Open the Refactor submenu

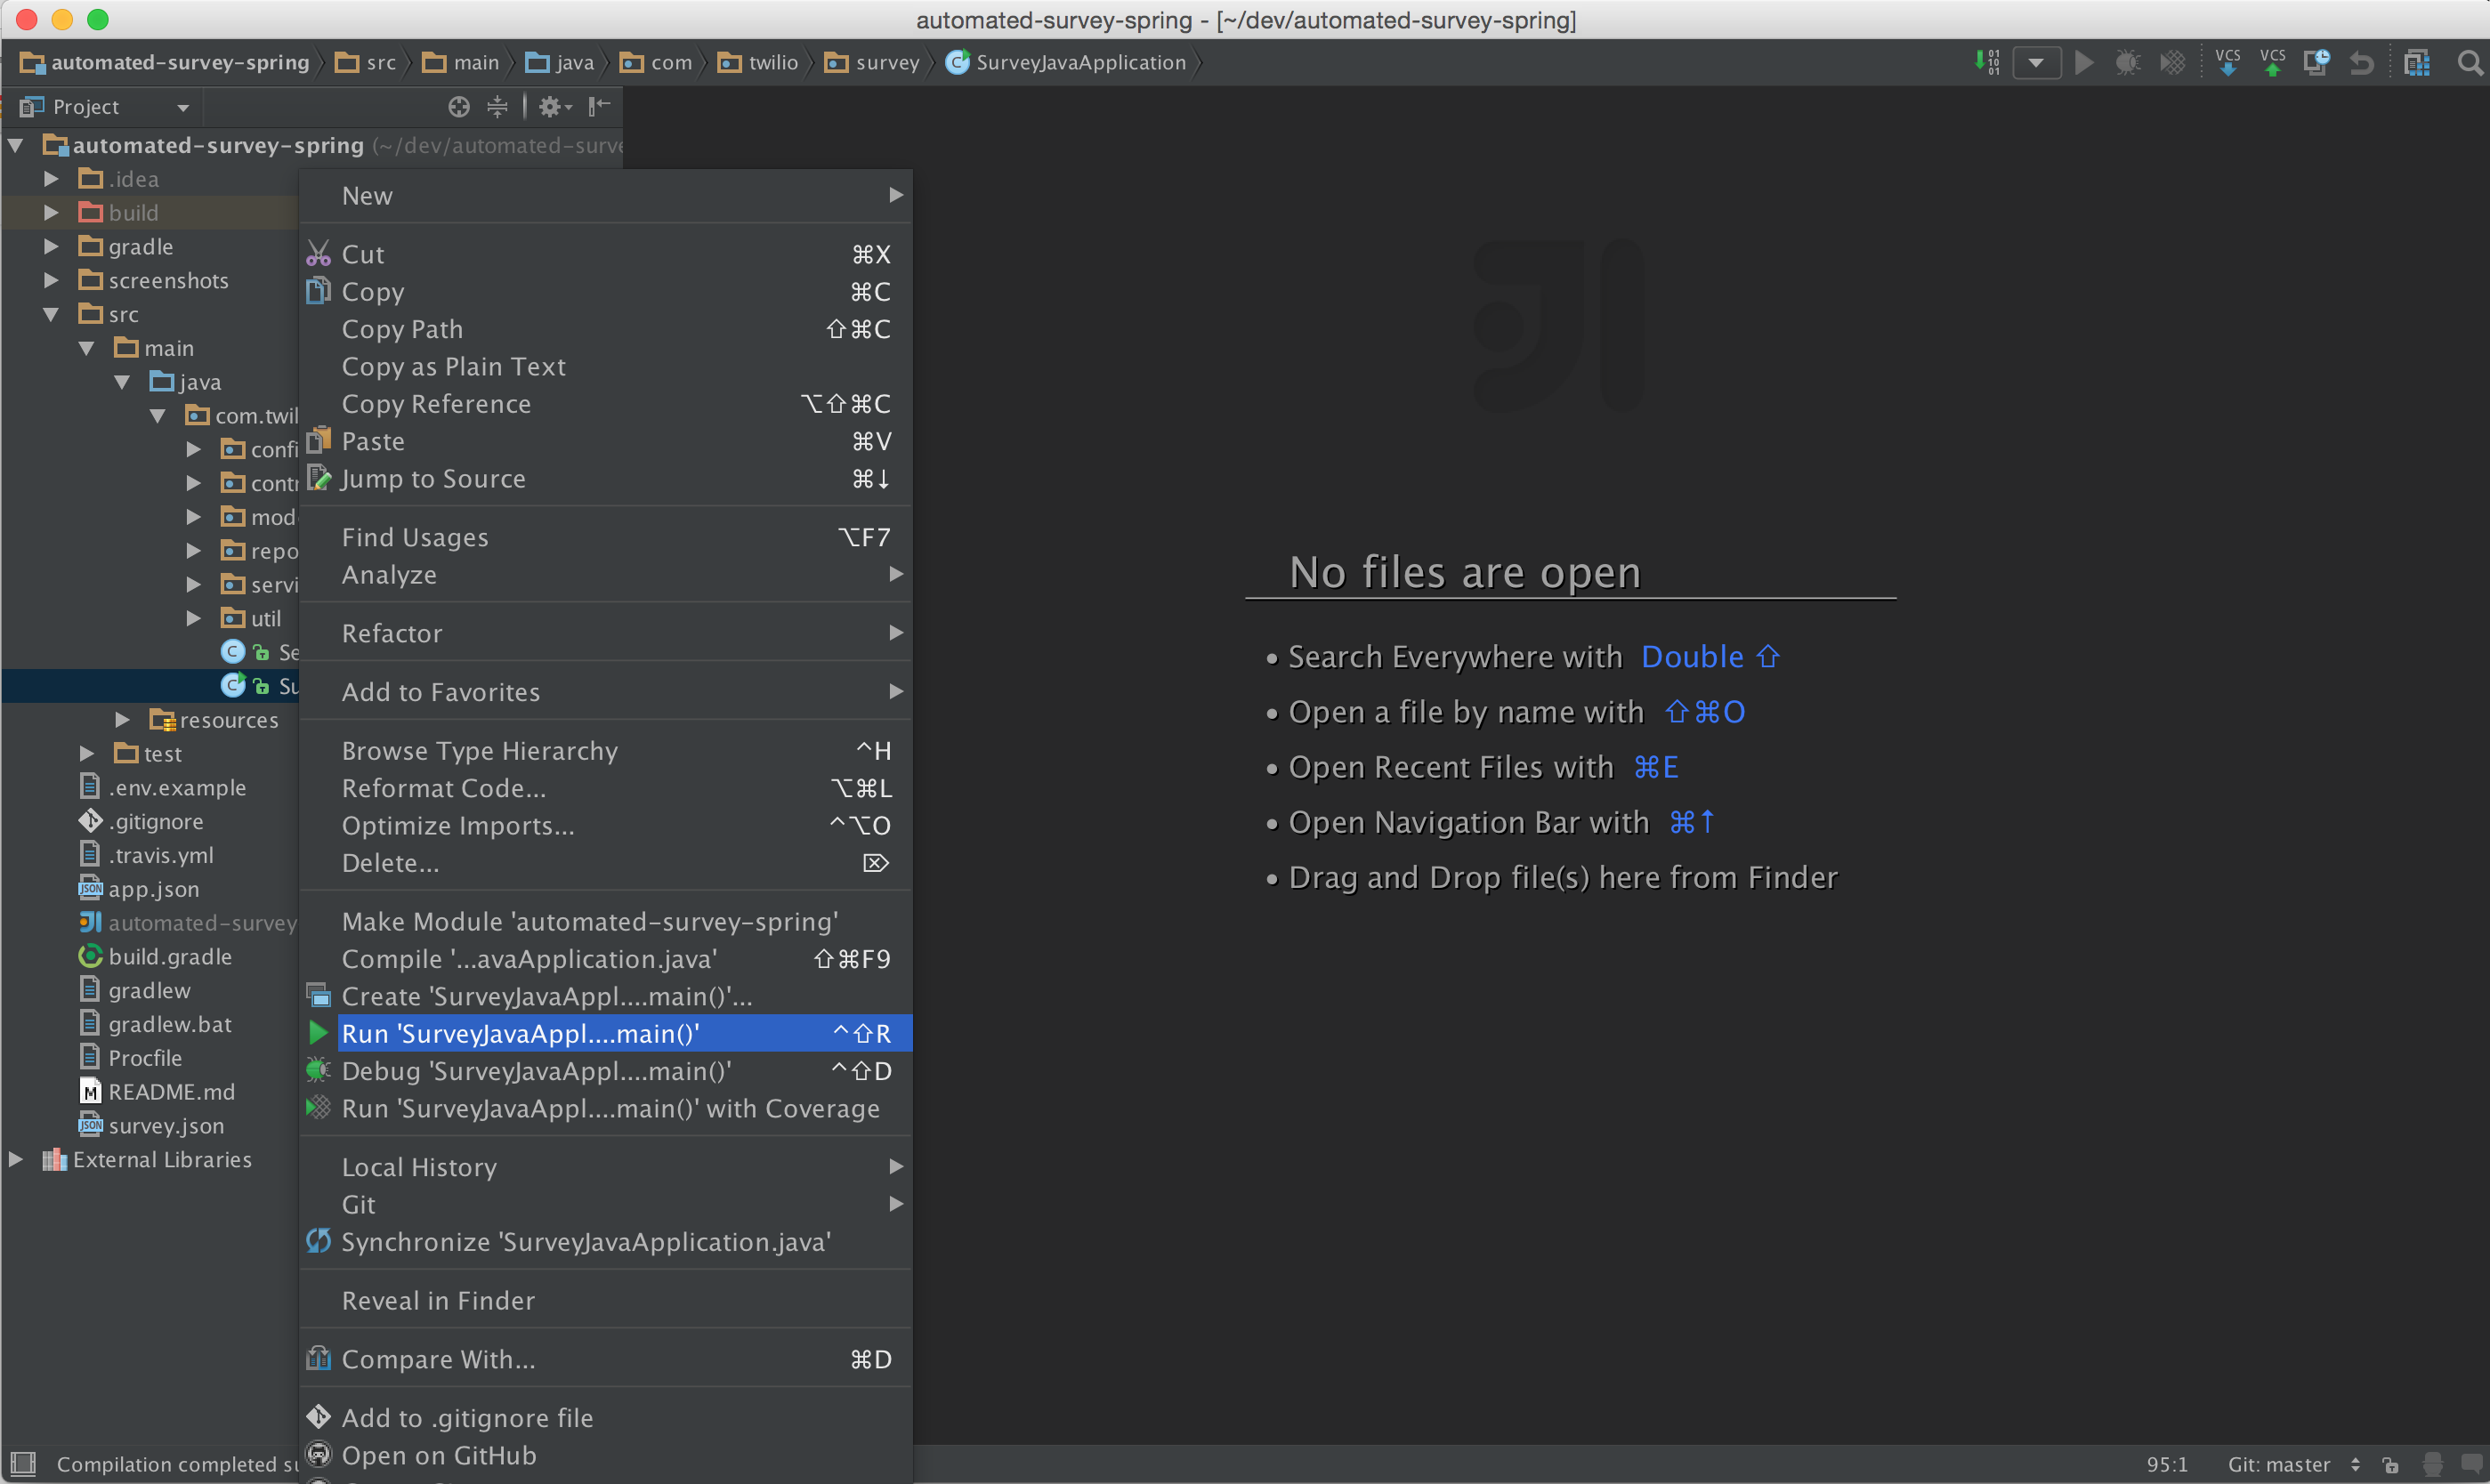tap(606, 633)
